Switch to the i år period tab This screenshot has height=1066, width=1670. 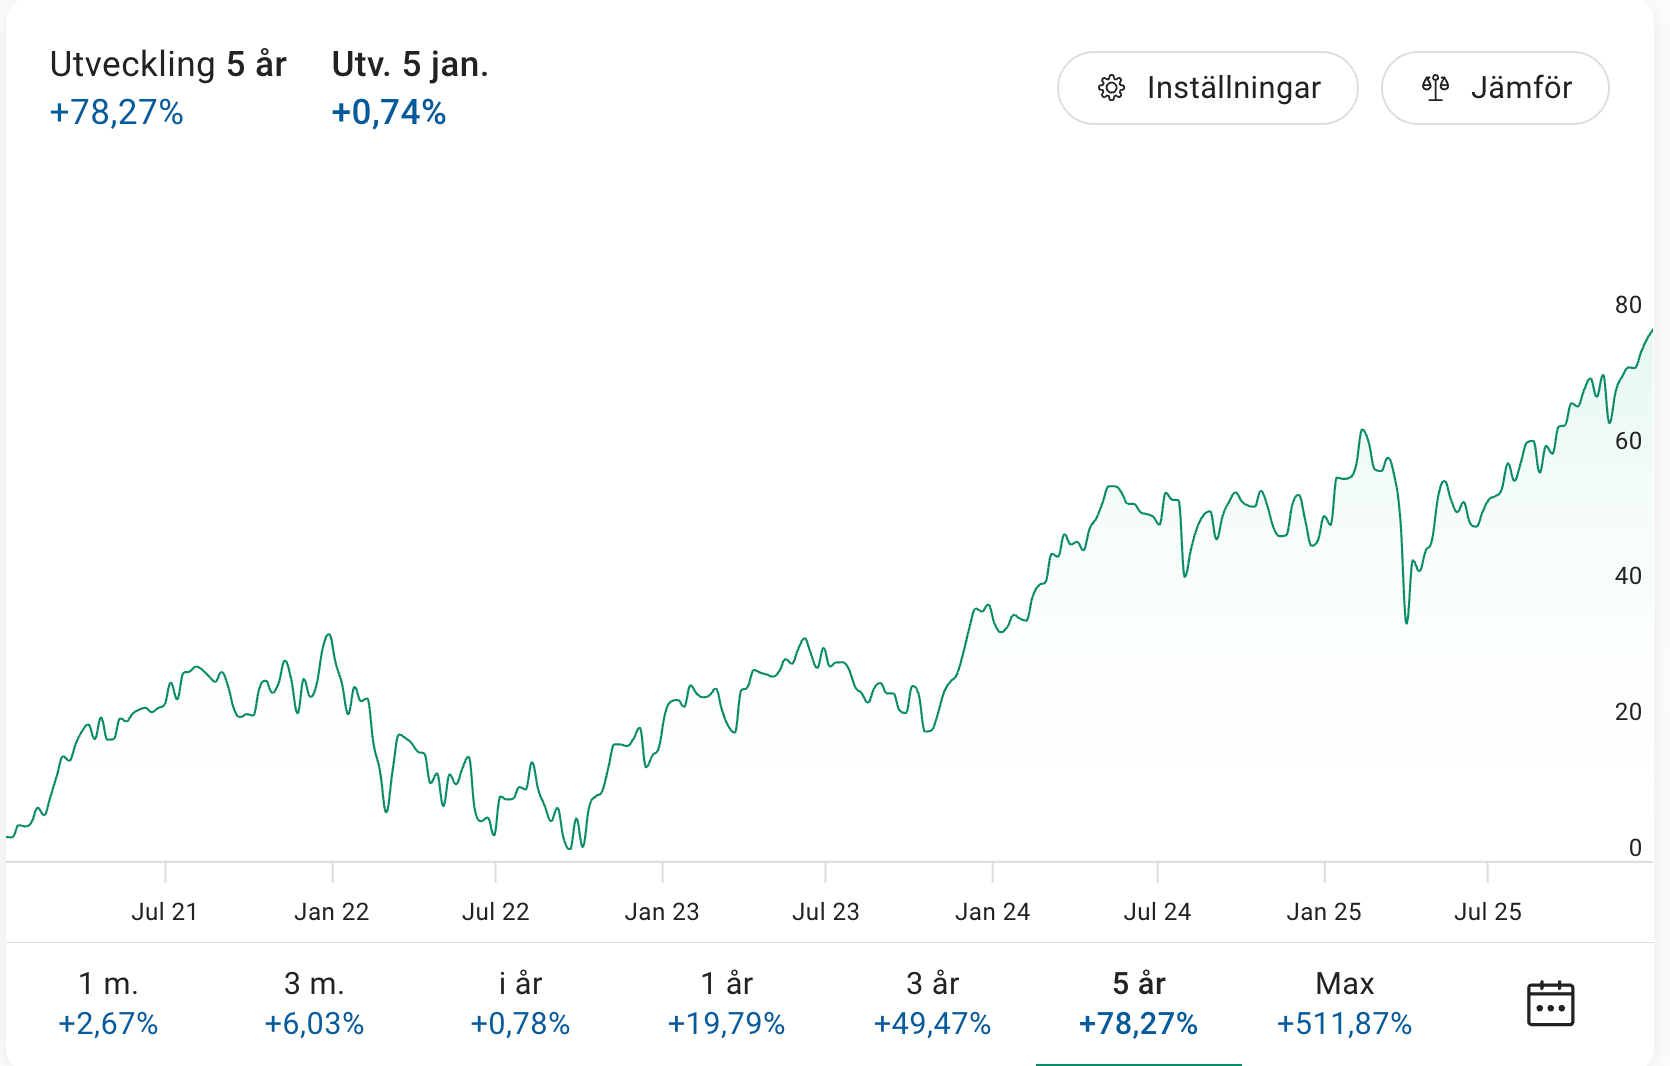520,1003
